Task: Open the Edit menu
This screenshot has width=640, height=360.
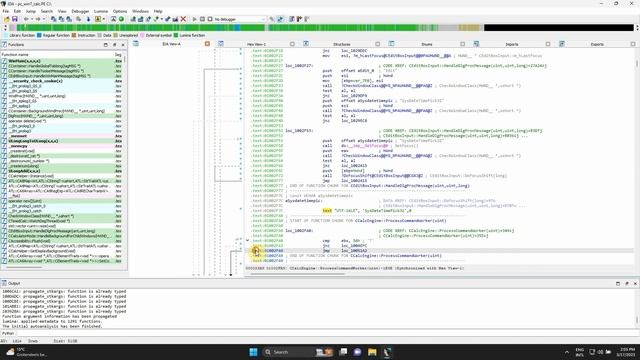Action: tap(17, 11)
